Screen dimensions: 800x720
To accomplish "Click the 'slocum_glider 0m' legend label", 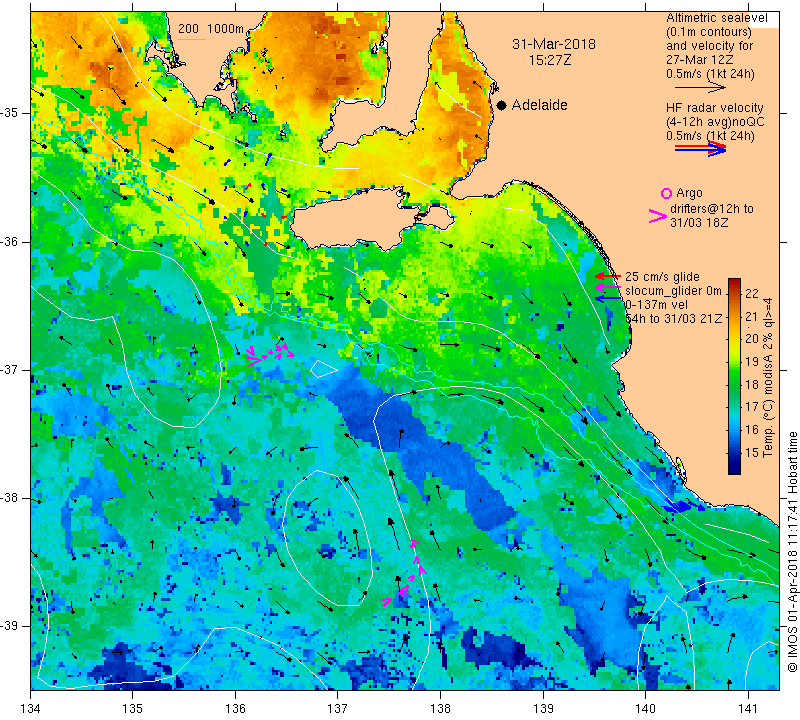I will click(x=673, y=291).
